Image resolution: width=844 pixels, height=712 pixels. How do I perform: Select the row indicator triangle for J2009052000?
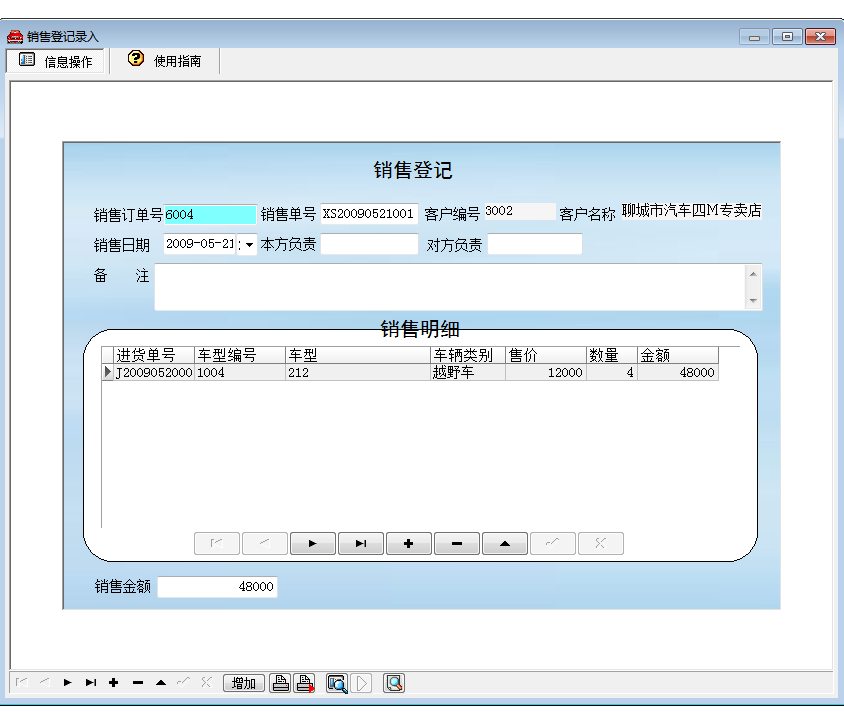[108, 372]
